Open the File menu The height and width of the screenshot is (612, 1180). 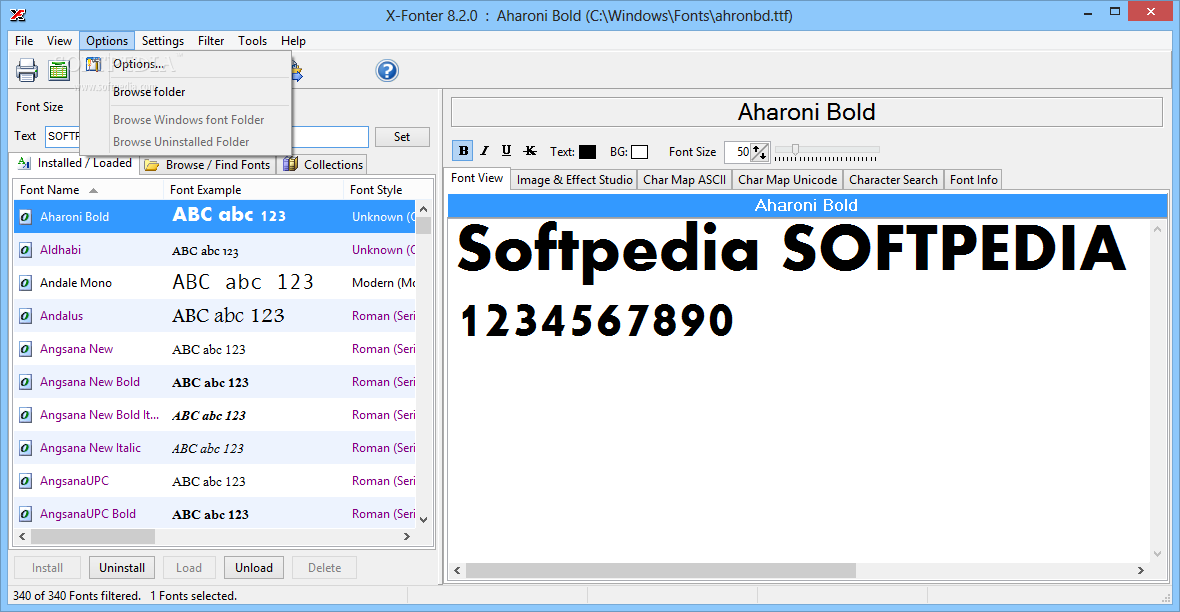point(24,41)
